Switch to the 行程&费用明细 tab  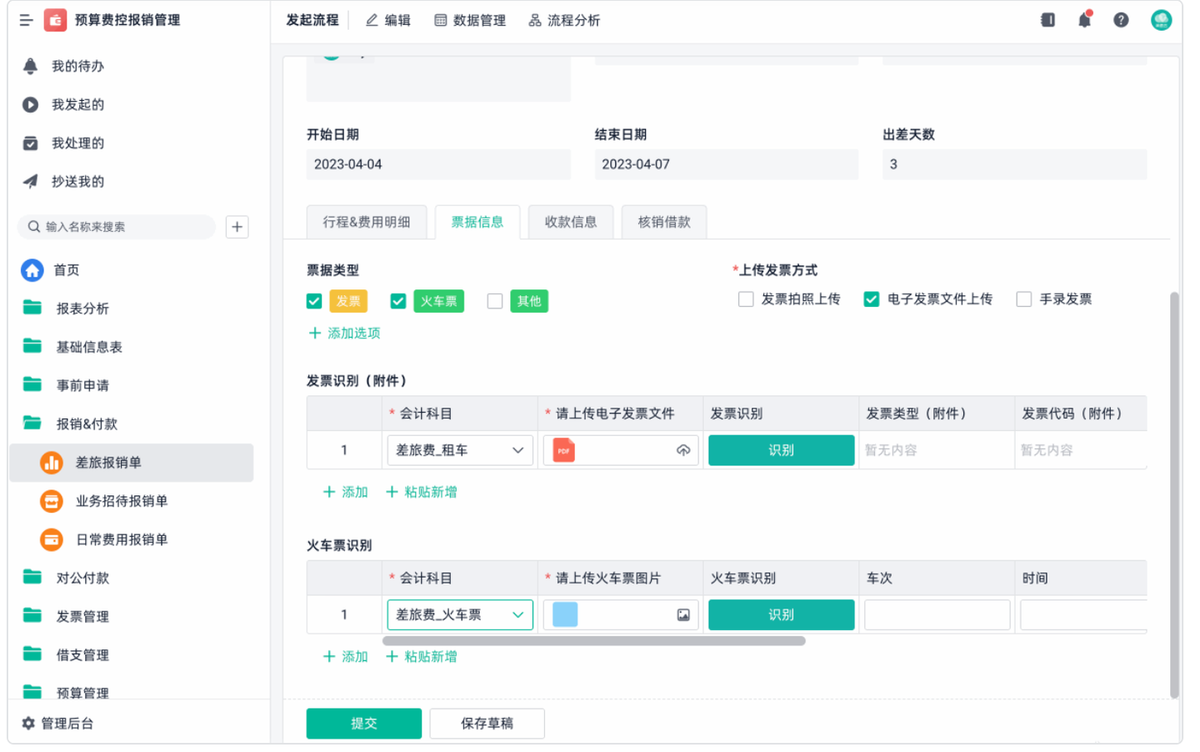[366, 222]
